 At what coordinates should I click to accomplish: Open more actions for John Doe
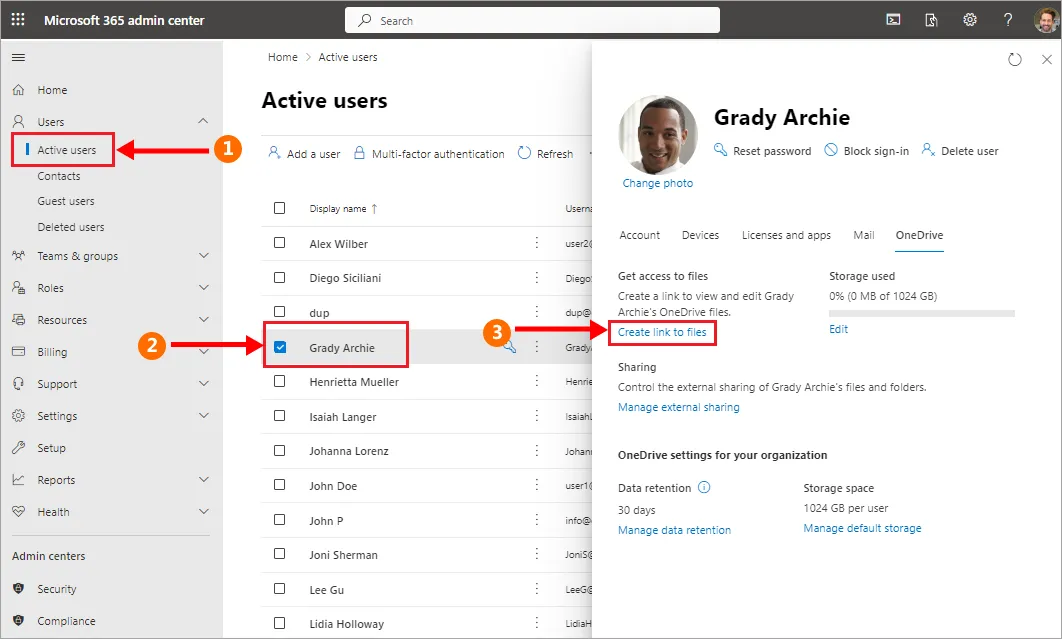[536, 485]
